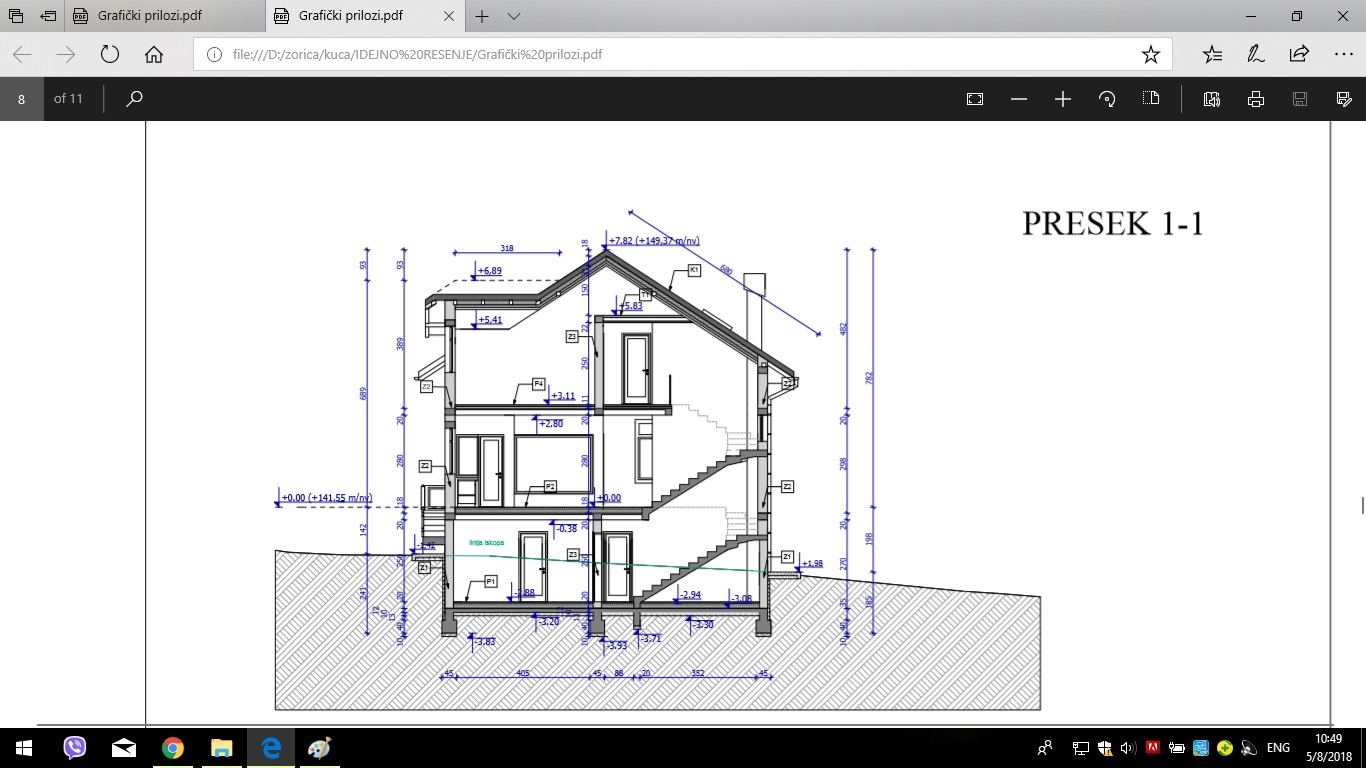
Task: Click the Add notes pen icon
Action: point(1256,54)
